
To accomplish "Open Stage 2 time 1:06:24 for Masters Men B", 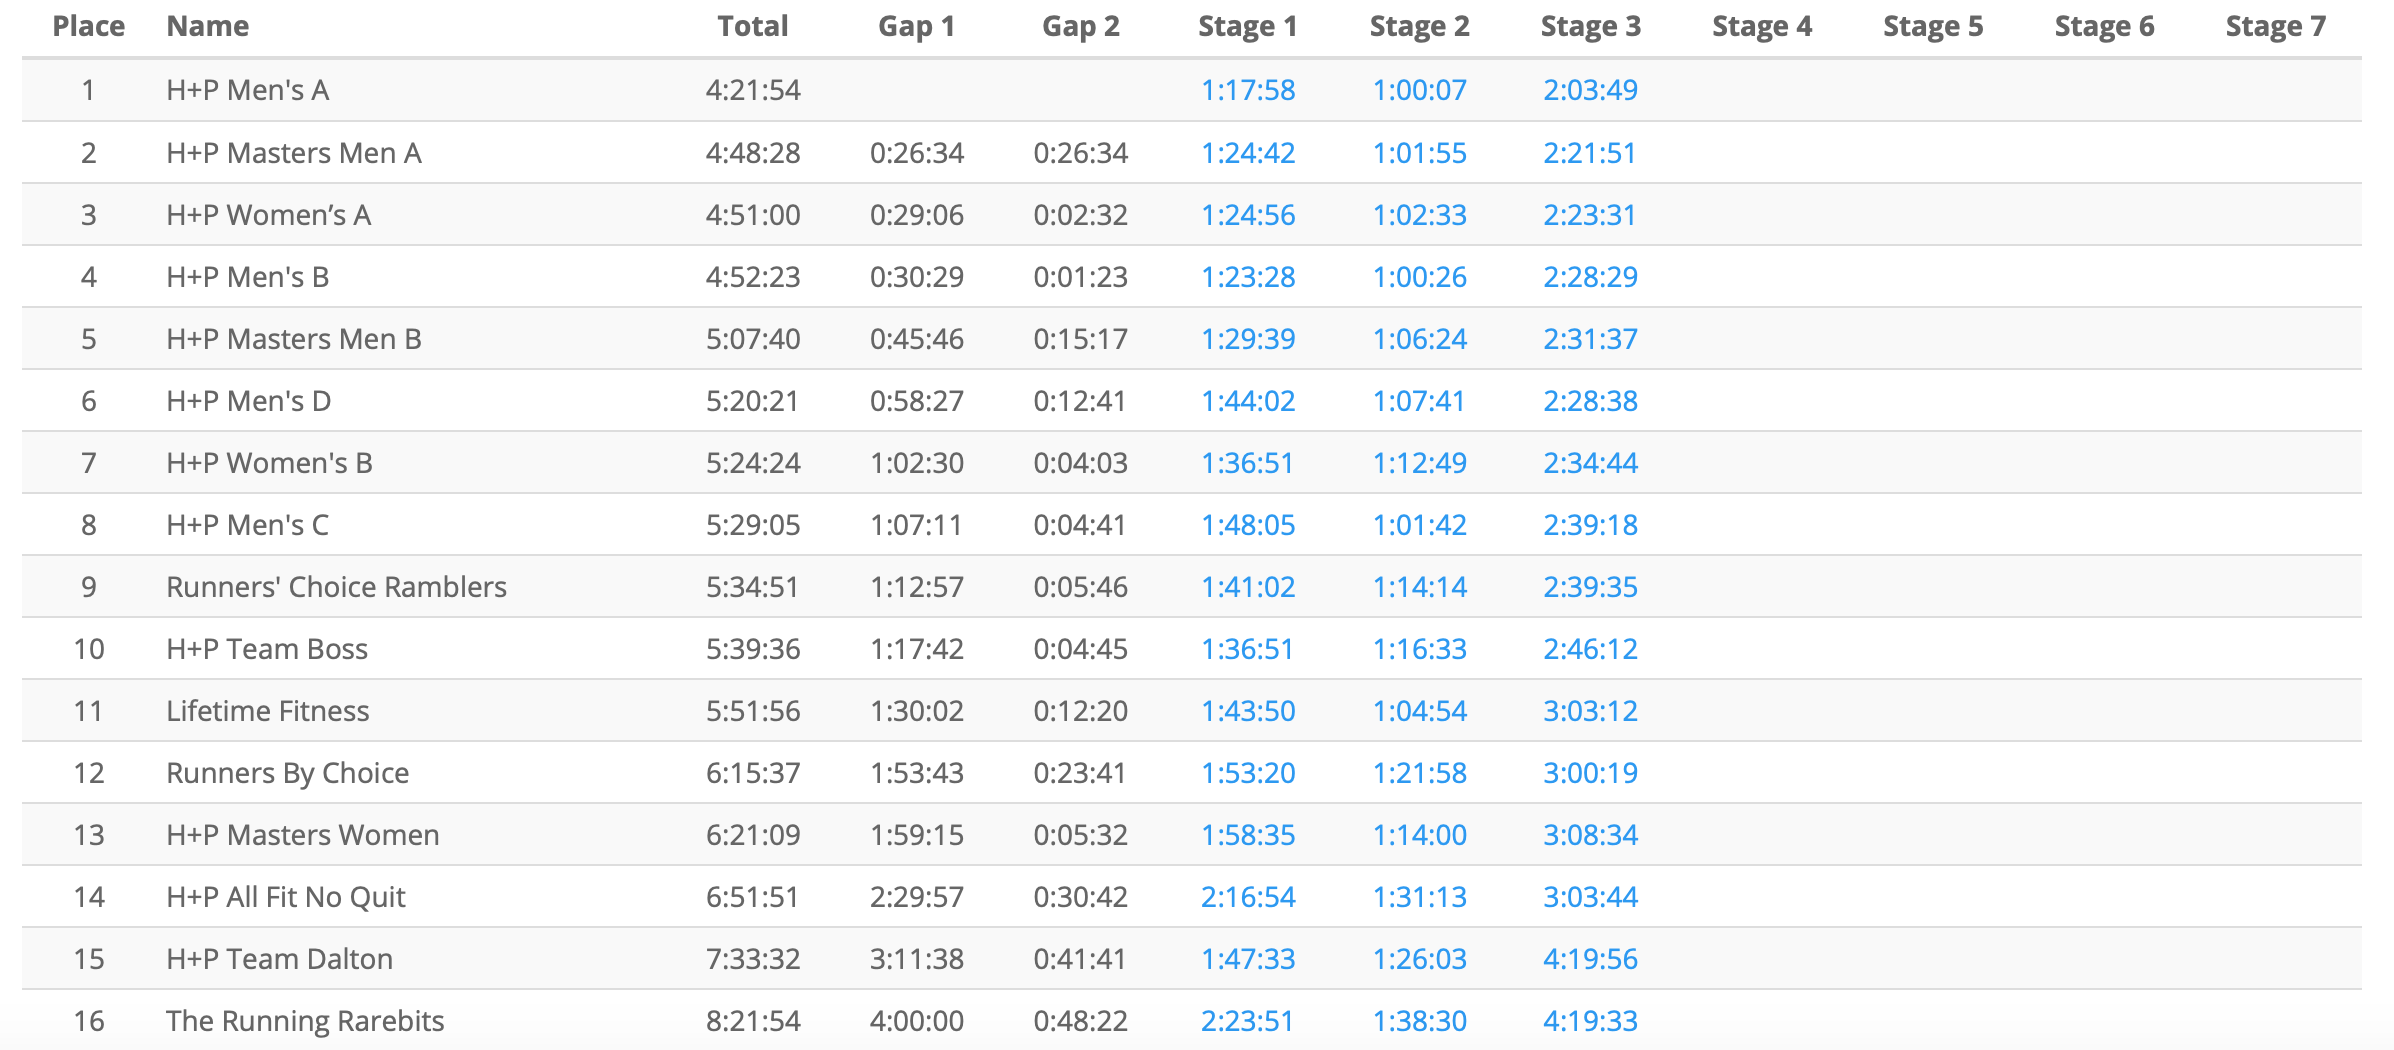I will 1419,339.
